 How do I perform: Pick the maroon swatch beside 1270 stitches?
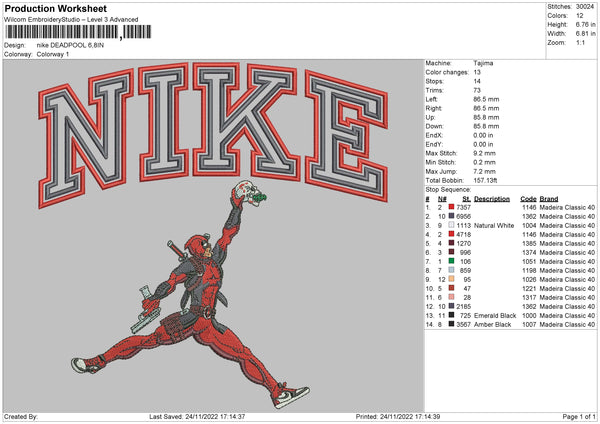coord(452,243)
